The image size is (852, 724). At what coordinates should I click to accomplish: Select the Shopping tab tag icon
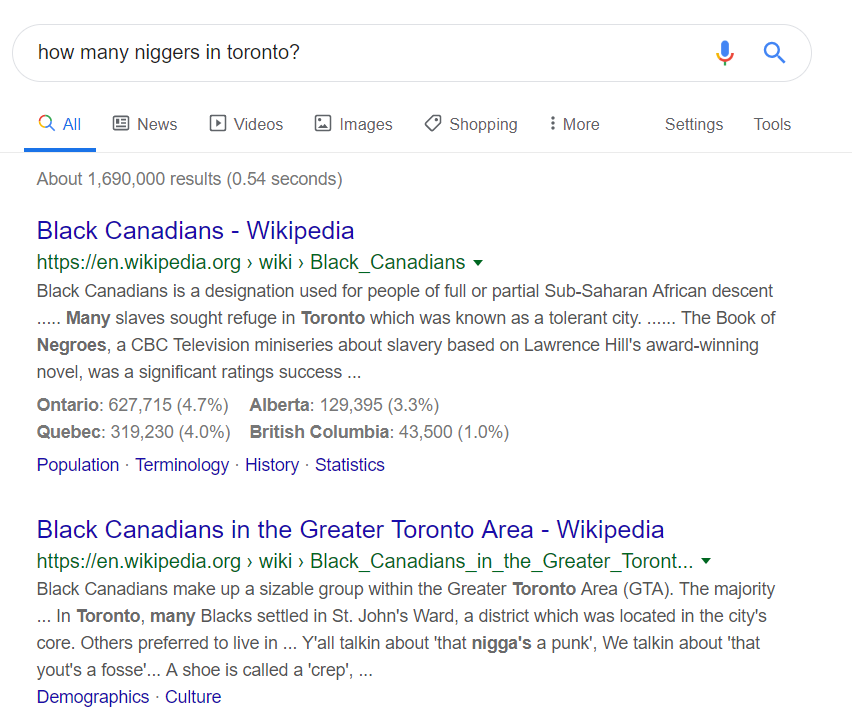(433, 123)
